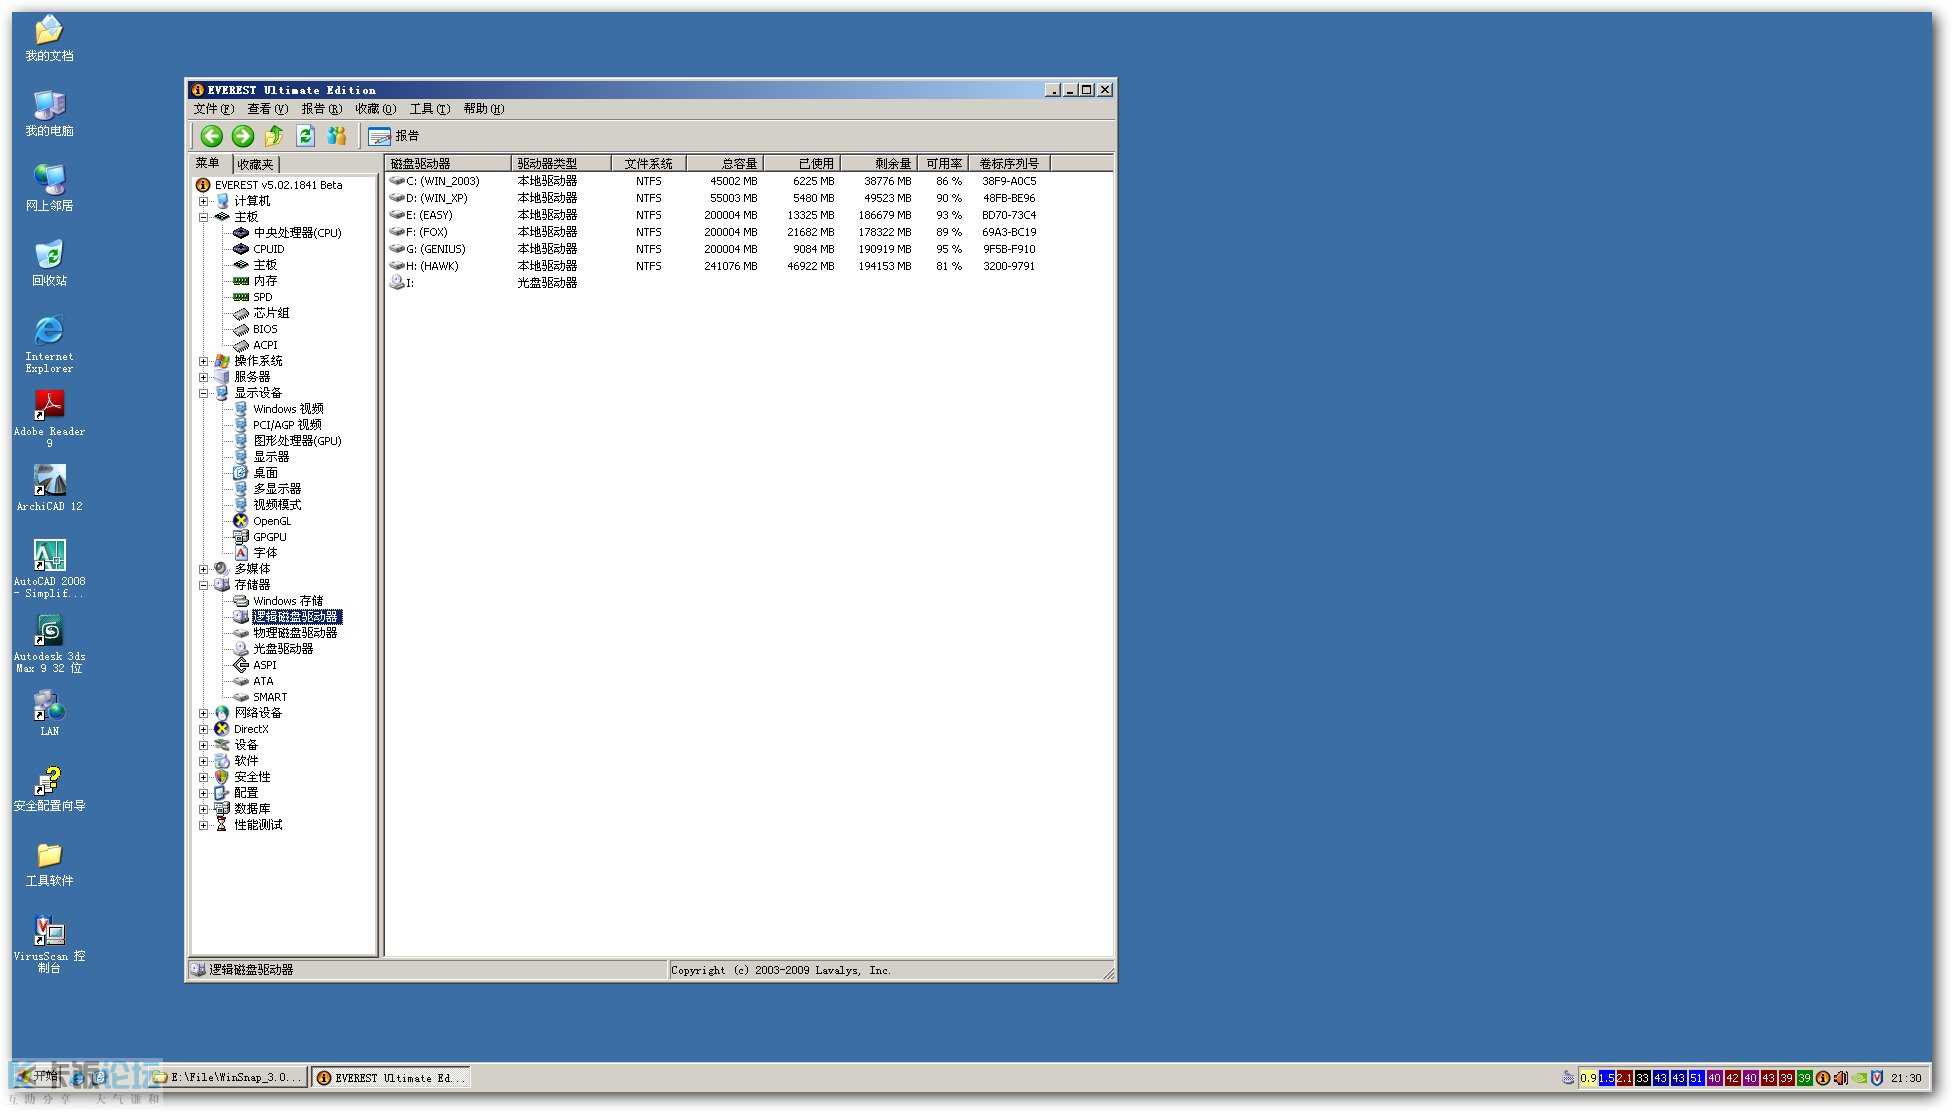This screenshot has height=1112, width=1952.
Task: Click the green Forward arrow toolbar icon
Action: click(242, 136)
